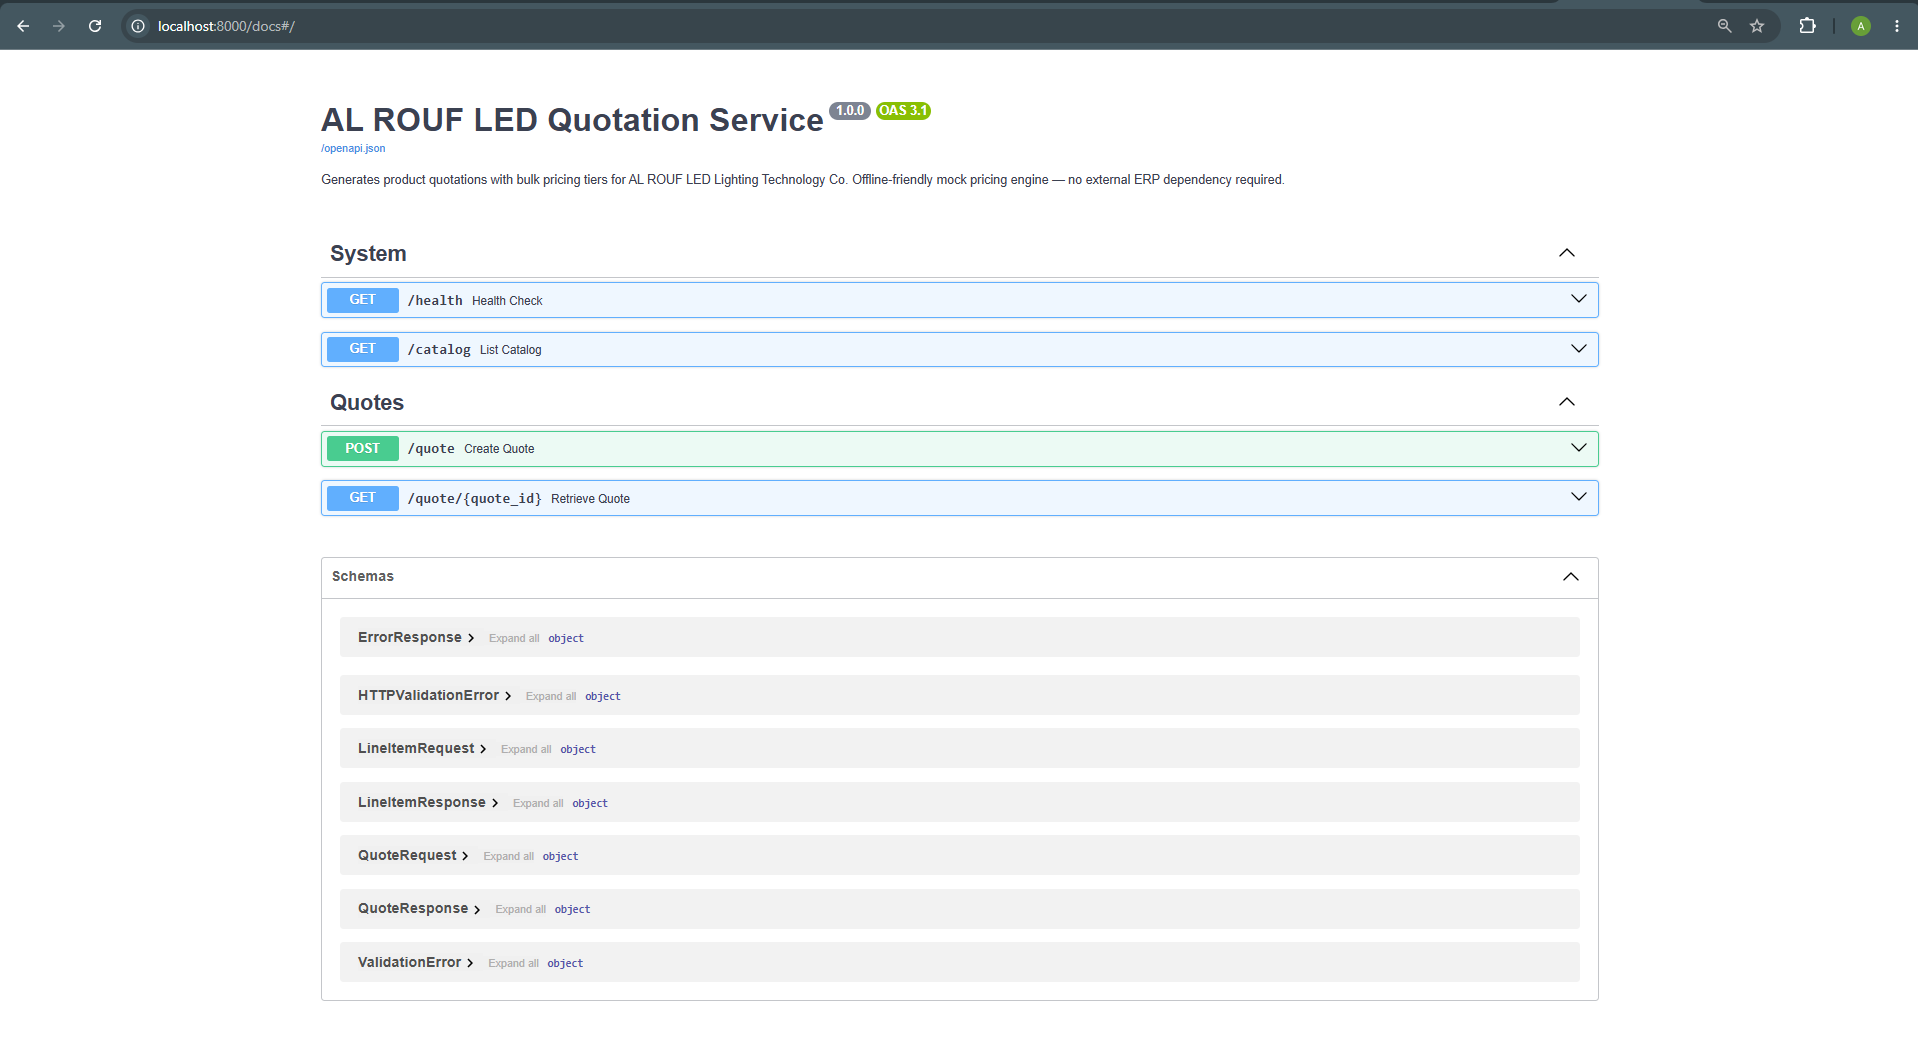Image resolution: width=1918 pixels, height=1041 pixels.
Task: Click Expand all for ValidationError
Action: [514, 963]
